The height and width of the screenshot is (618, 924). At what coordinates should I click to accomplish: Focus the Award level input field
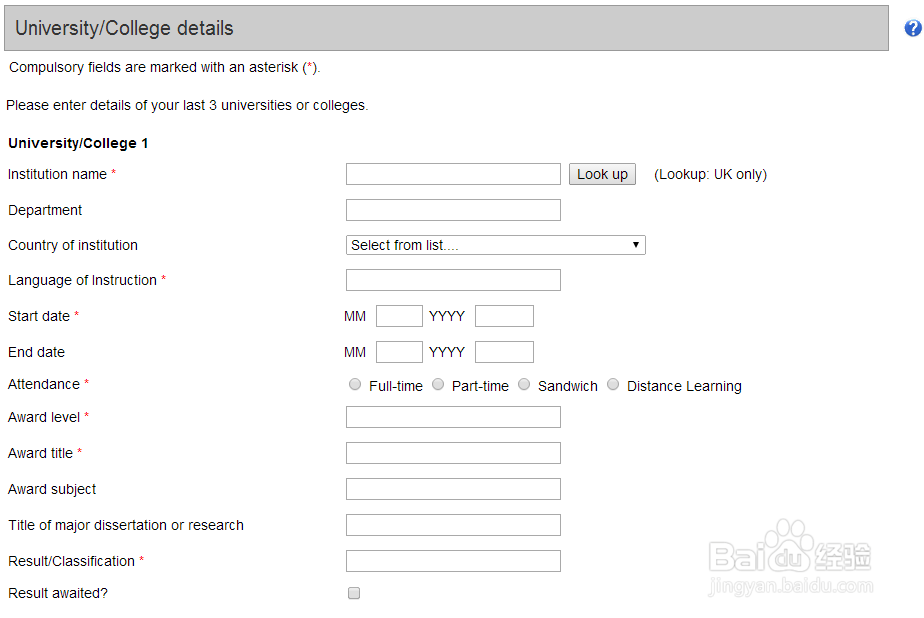point(453,417)
